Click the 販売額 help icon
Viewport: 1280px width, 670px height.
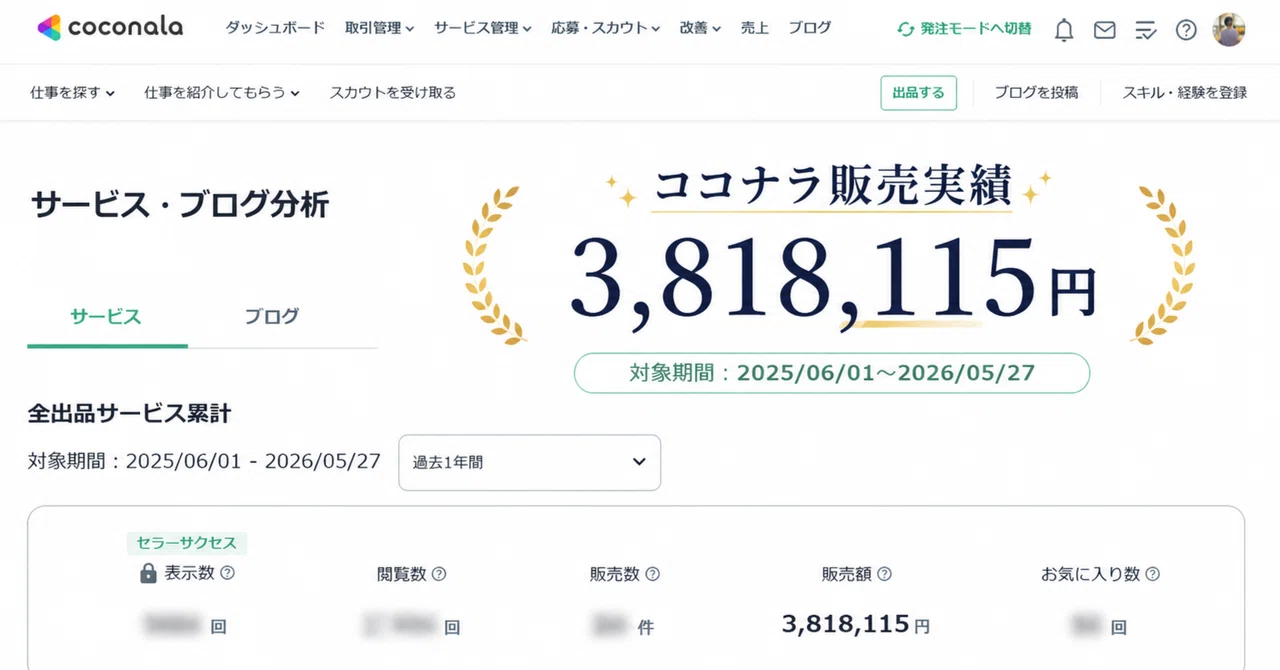(884, 574)
